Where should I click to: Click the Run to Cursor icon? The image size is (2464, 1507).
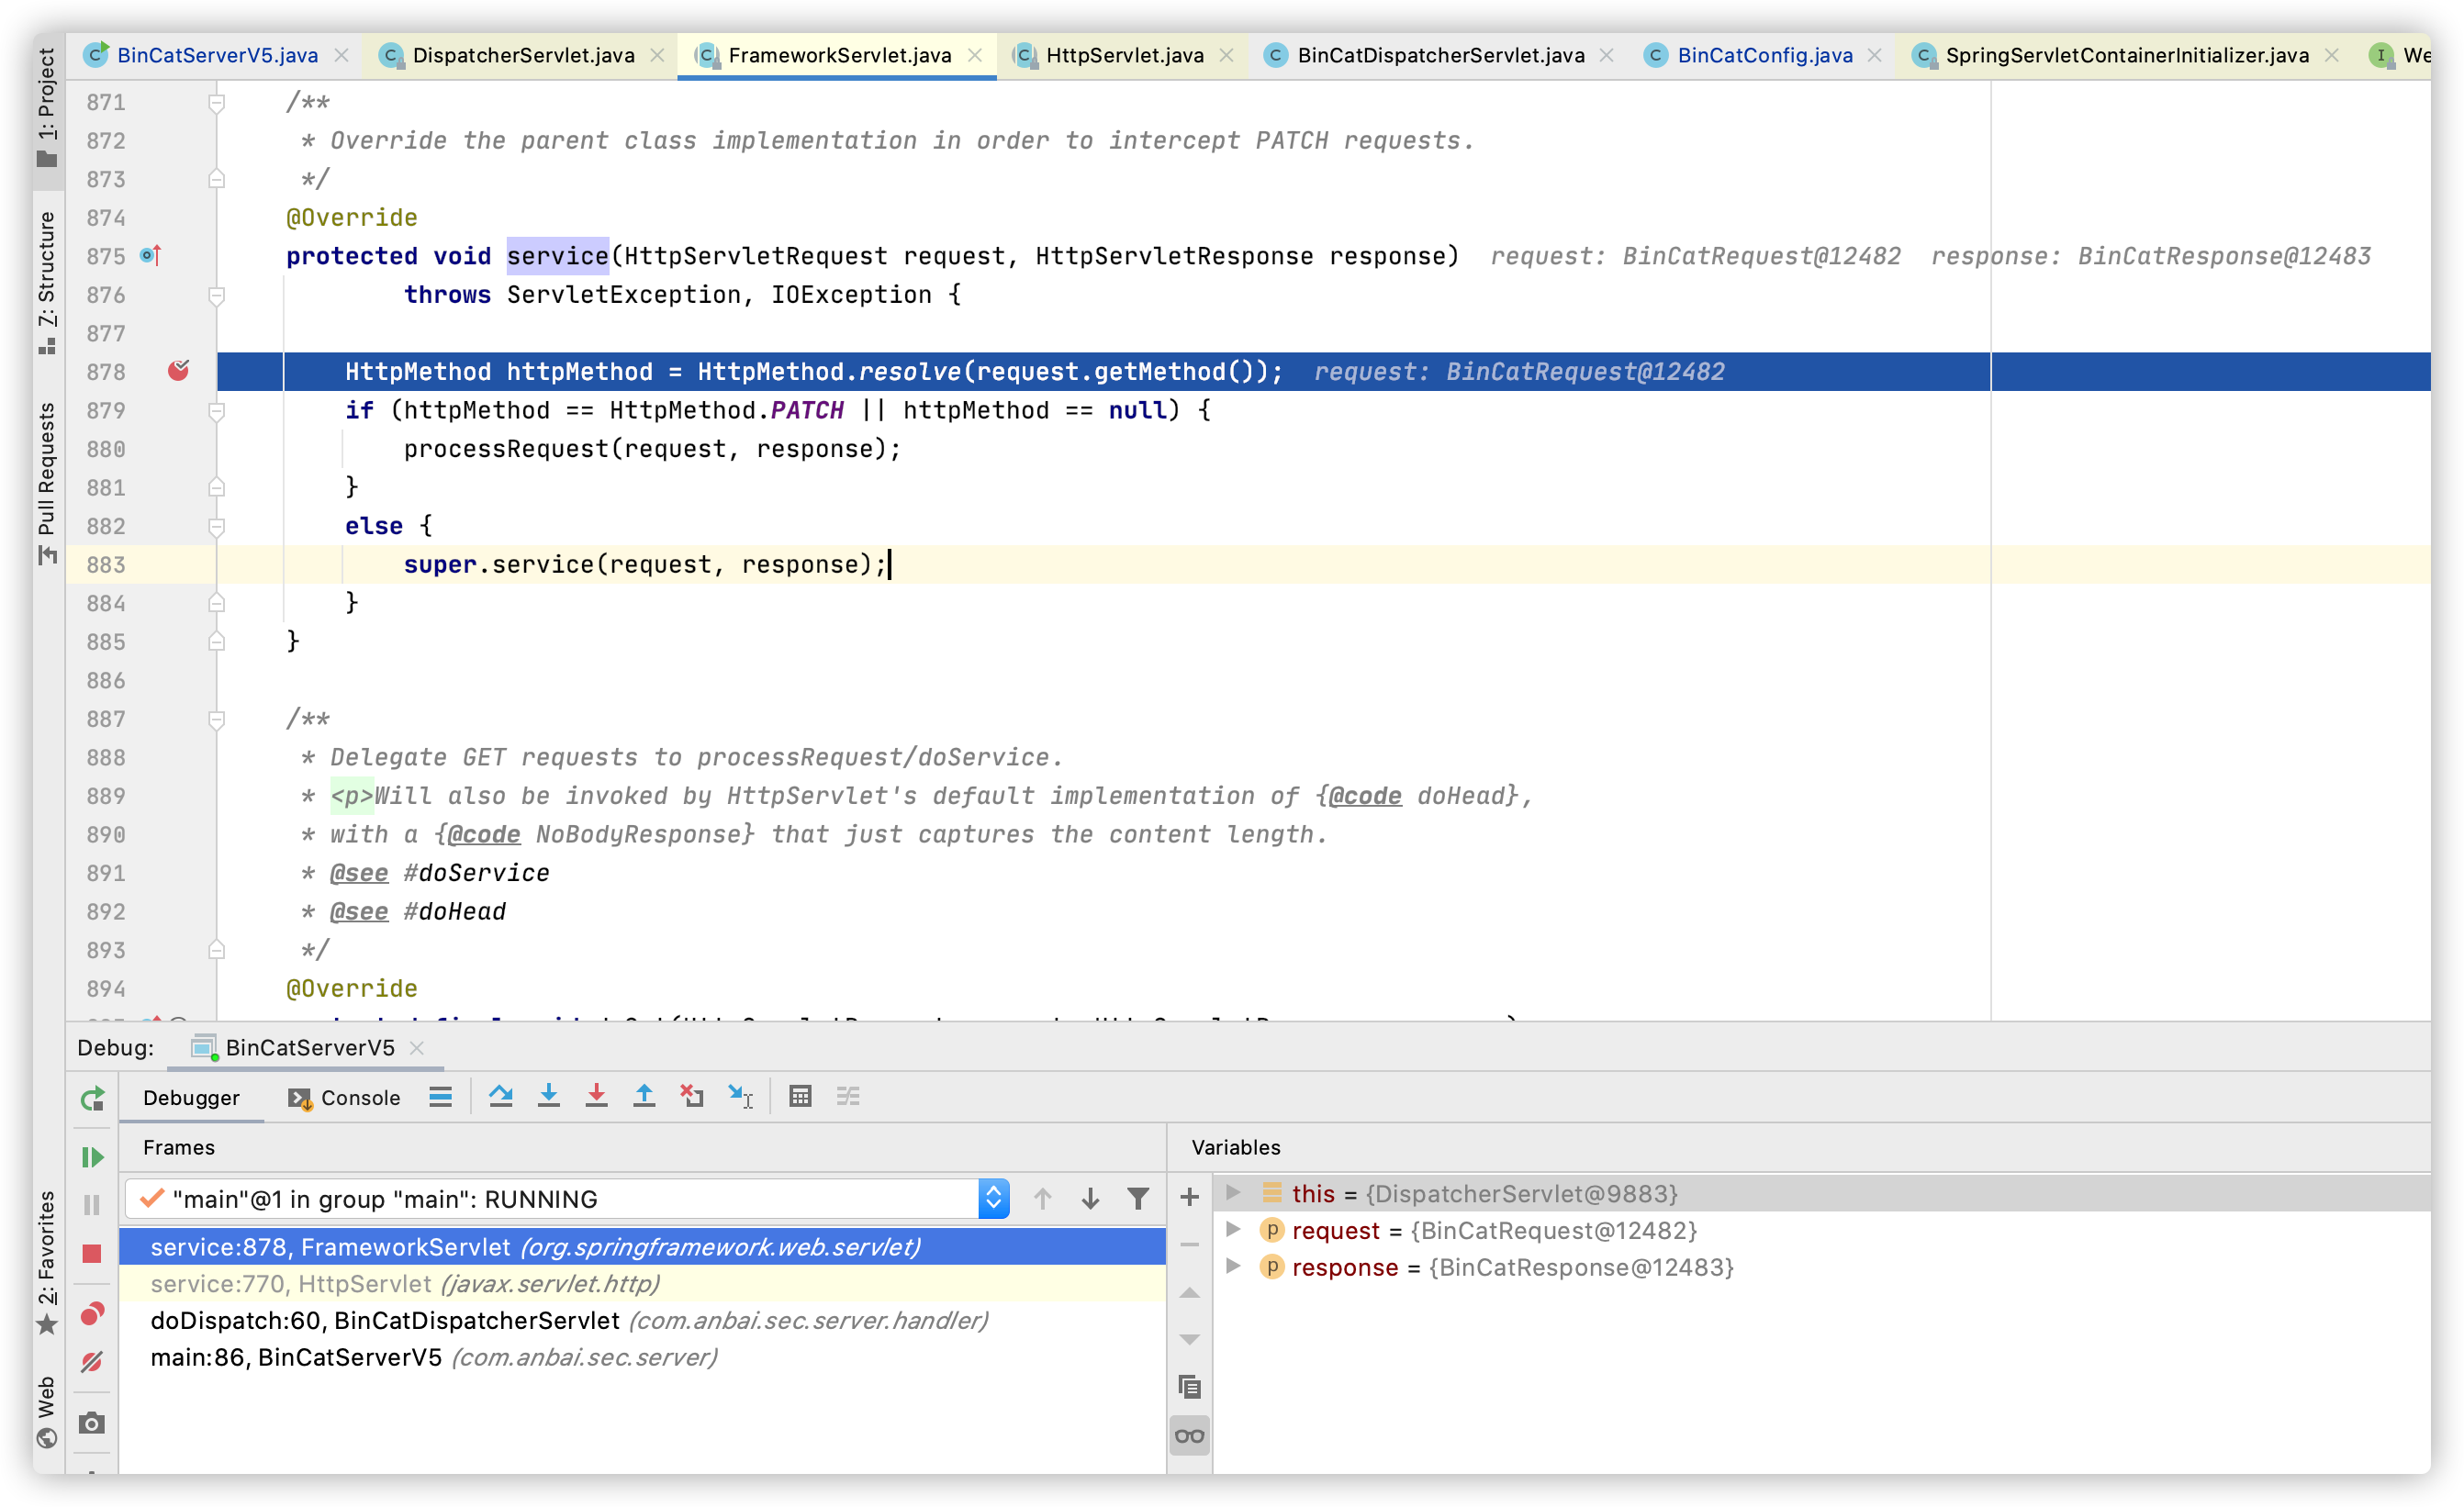pyautogui.click(x=740, y=1096)
